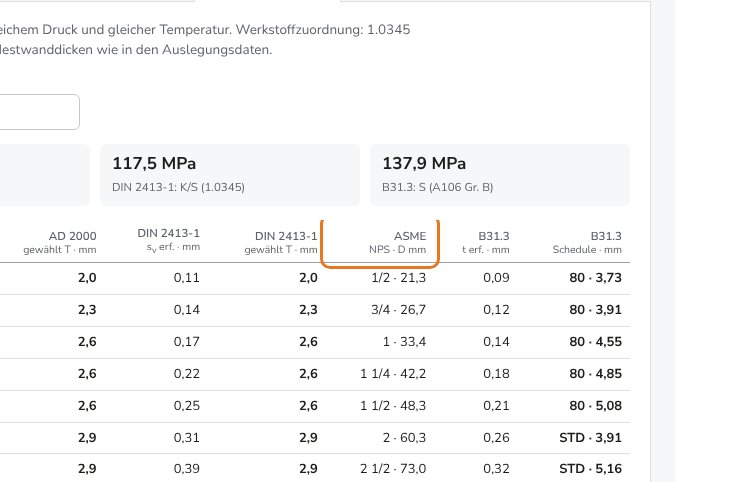Click the DIN 2413-1 gewählt T column header
Viewport: 734px width, 482px height.
[x=281, y=242]
